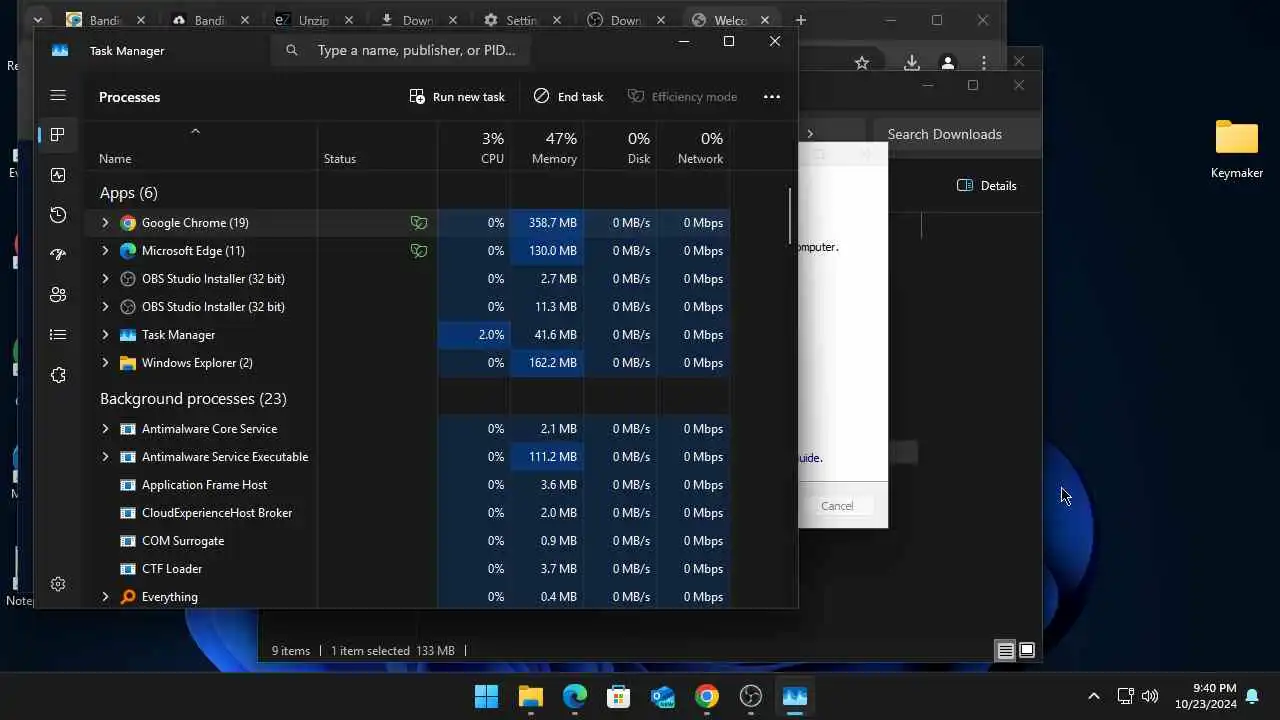Click efficiency leaf icon on Google Chrome row
The height and width of the screenshot is (720, 1280).
pyautogui.click(x=419, y=223)
